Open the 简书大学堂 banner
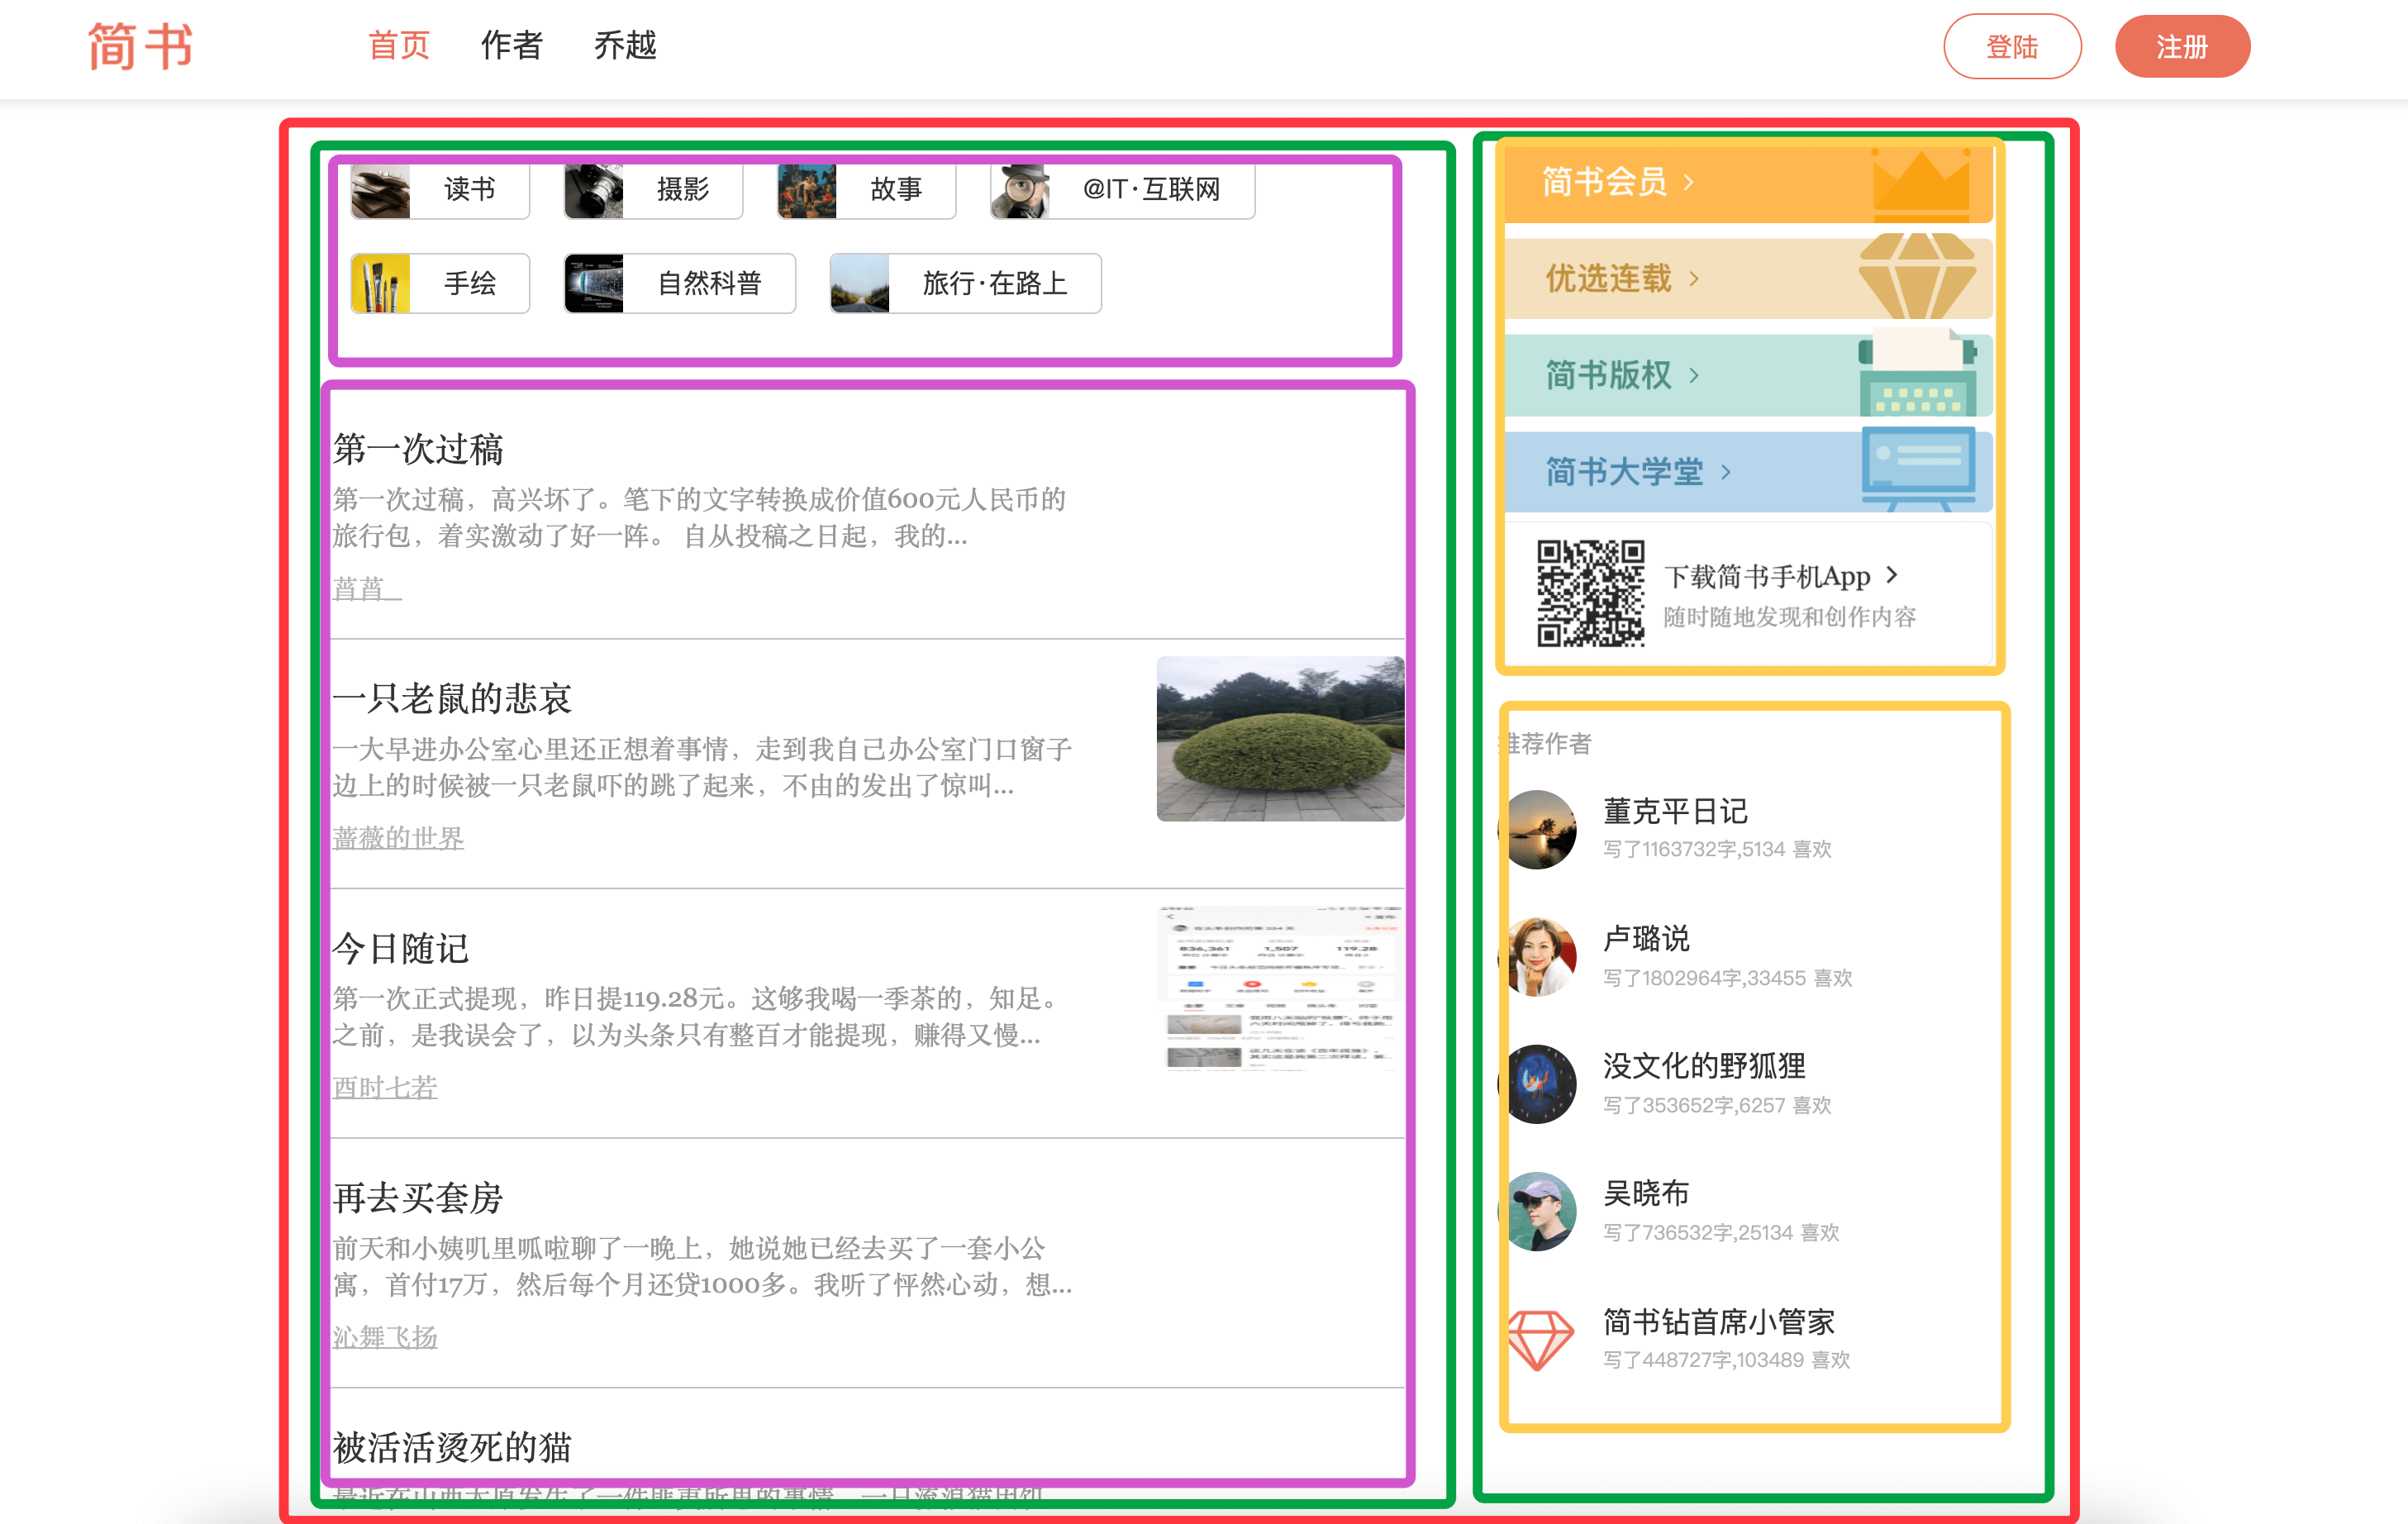Screen dimensions: 2408x1524 [1748, 471]
